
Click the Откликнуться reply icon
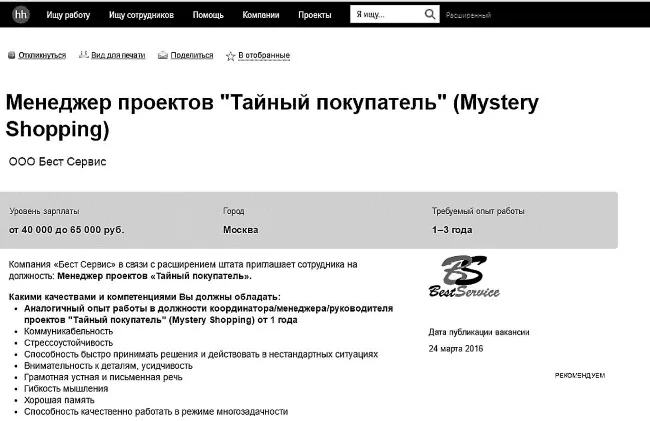pyautogui.click(x=12, y=55)
